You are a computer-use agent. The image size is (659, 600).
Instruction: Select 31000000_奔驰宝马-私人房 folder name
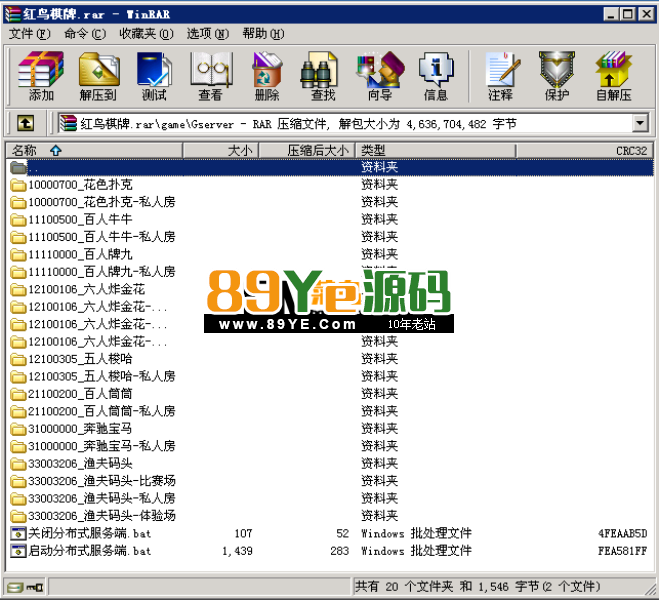102,446
